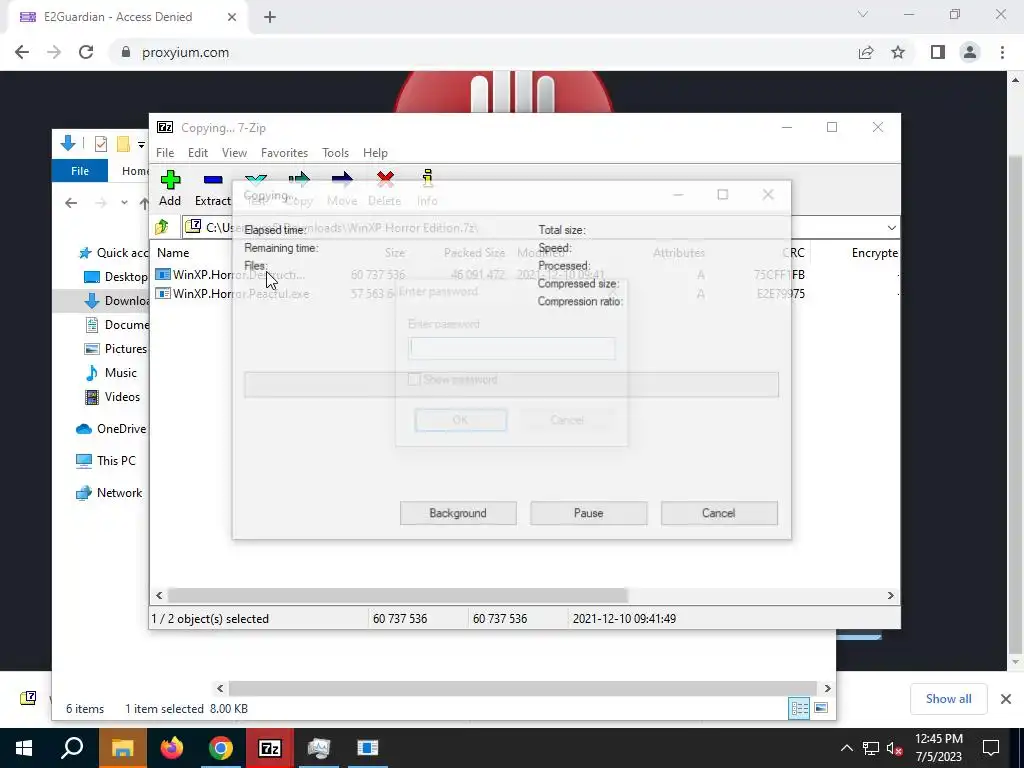Image resolution: width=1024 pixels, height=768 pixels.
Task: Open the Help menu in 7-Zip
Action: (x=375, y=153)
